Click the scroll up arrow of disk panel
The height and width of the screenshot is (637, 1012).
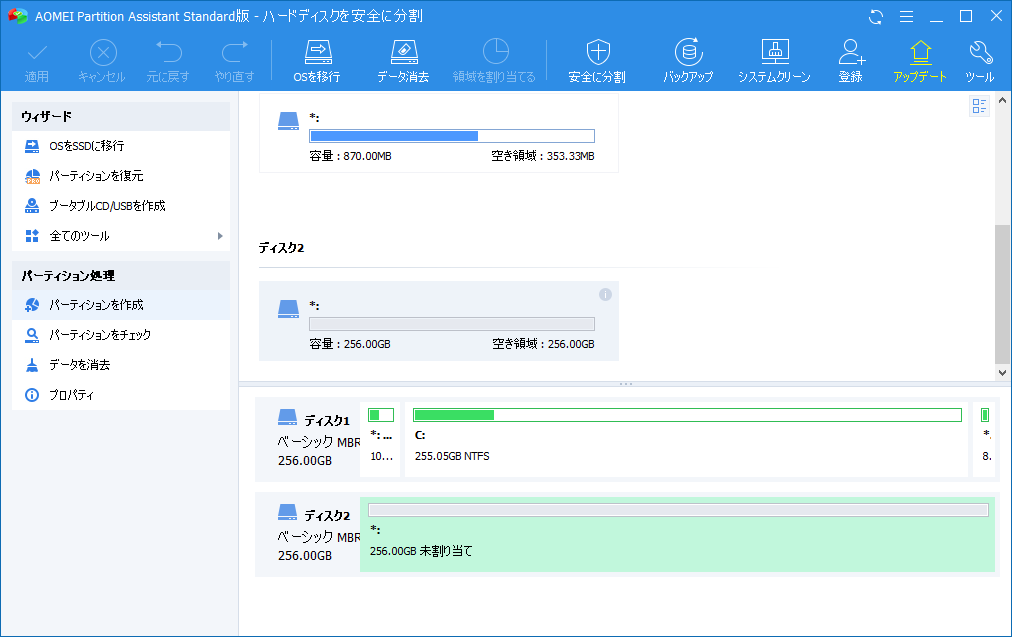pos(1002,100)
